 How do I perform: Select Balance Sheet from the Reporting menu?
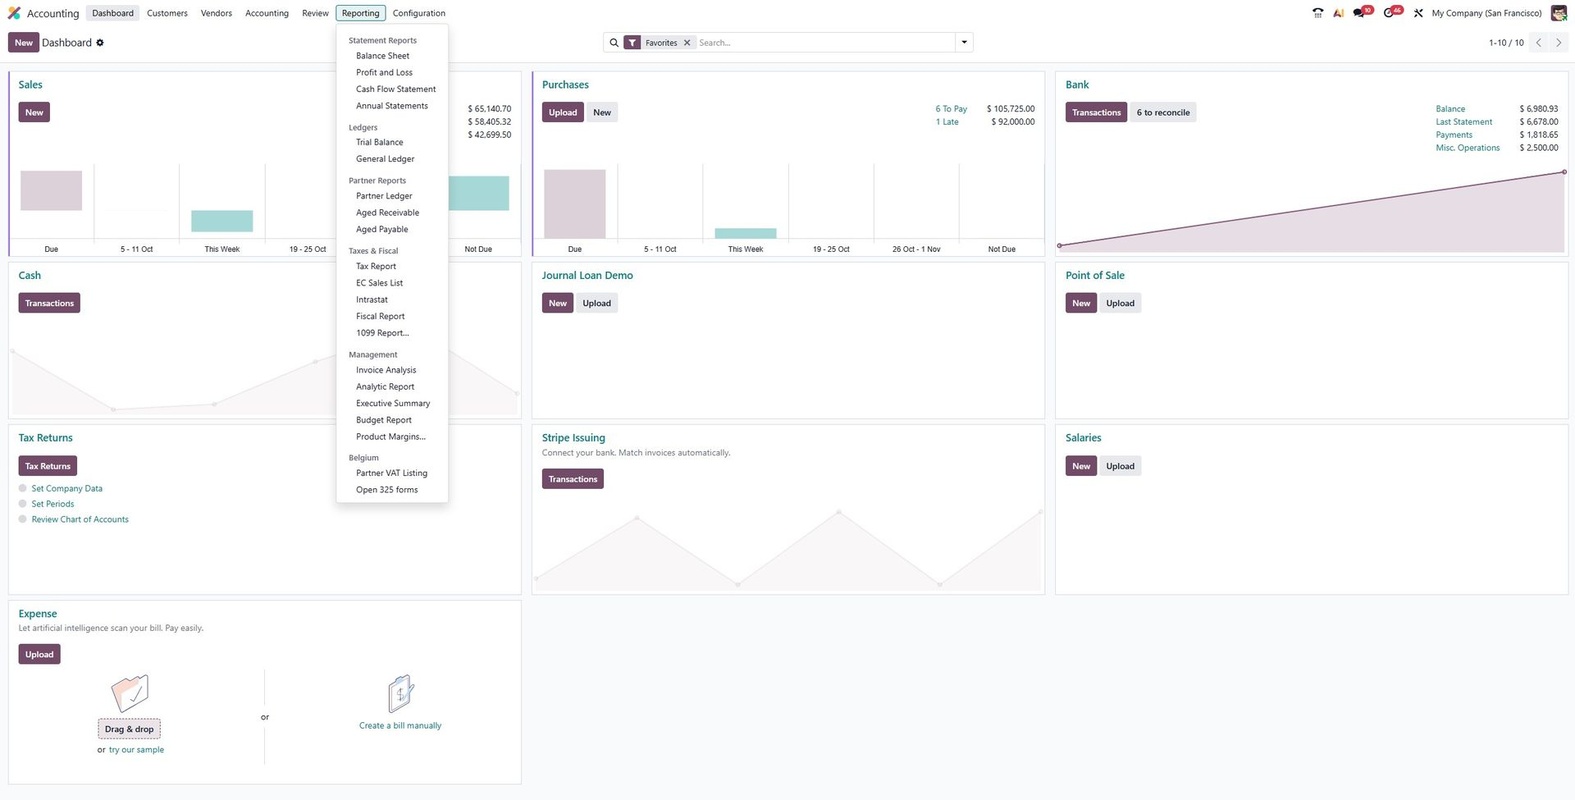click(382, 56)
